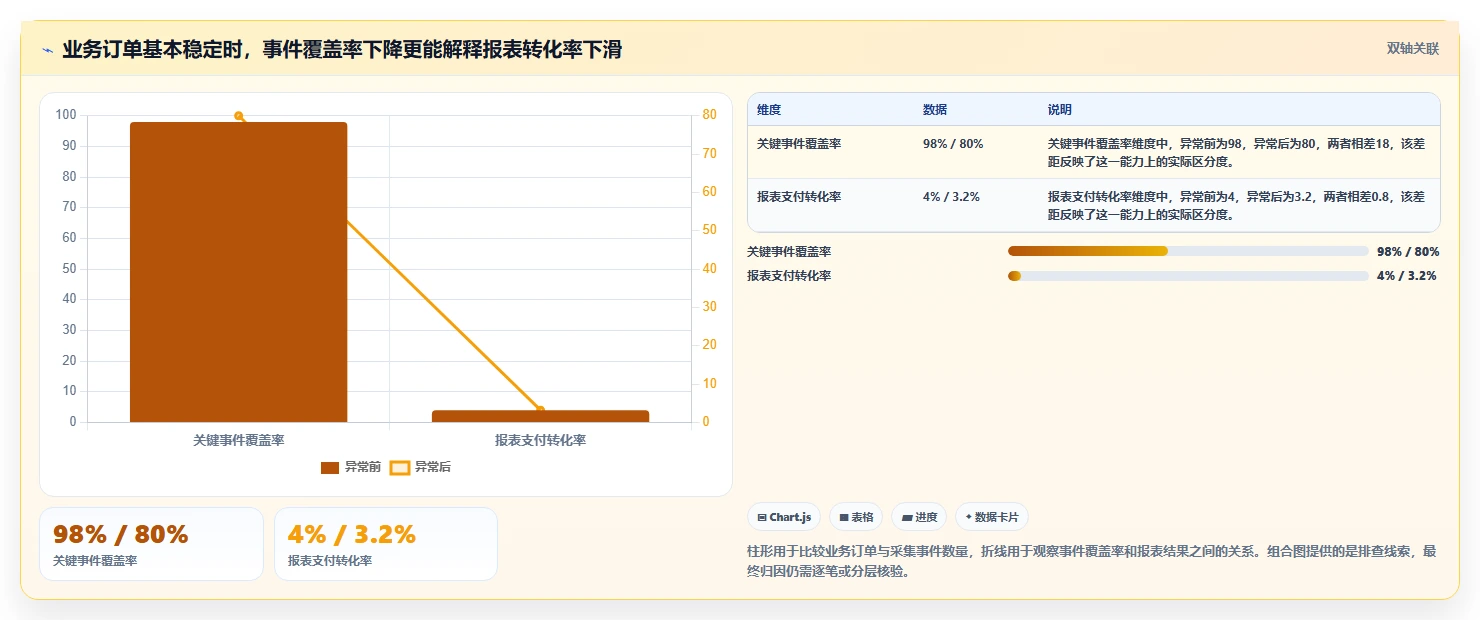The image size is (1480, 620).
Task: Click the 异常前 legend brown color box
Action: [330, 468]
